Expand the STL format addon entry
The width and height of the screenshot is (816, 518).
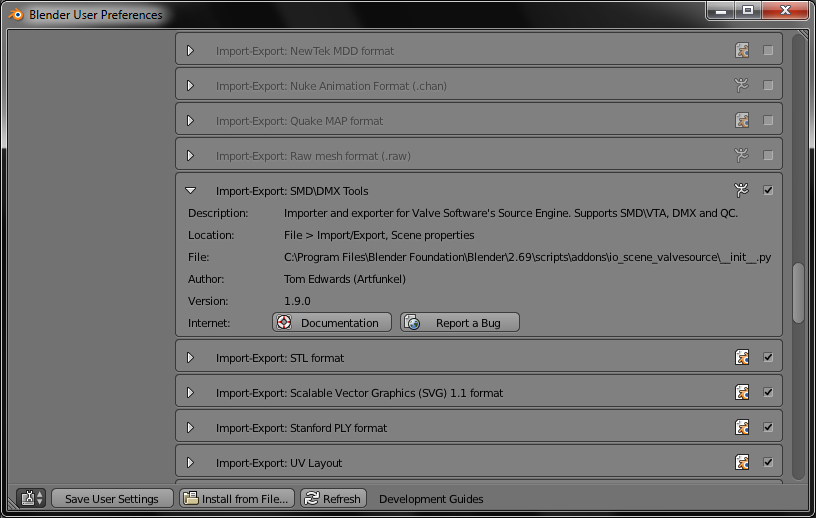click(191, 358)
